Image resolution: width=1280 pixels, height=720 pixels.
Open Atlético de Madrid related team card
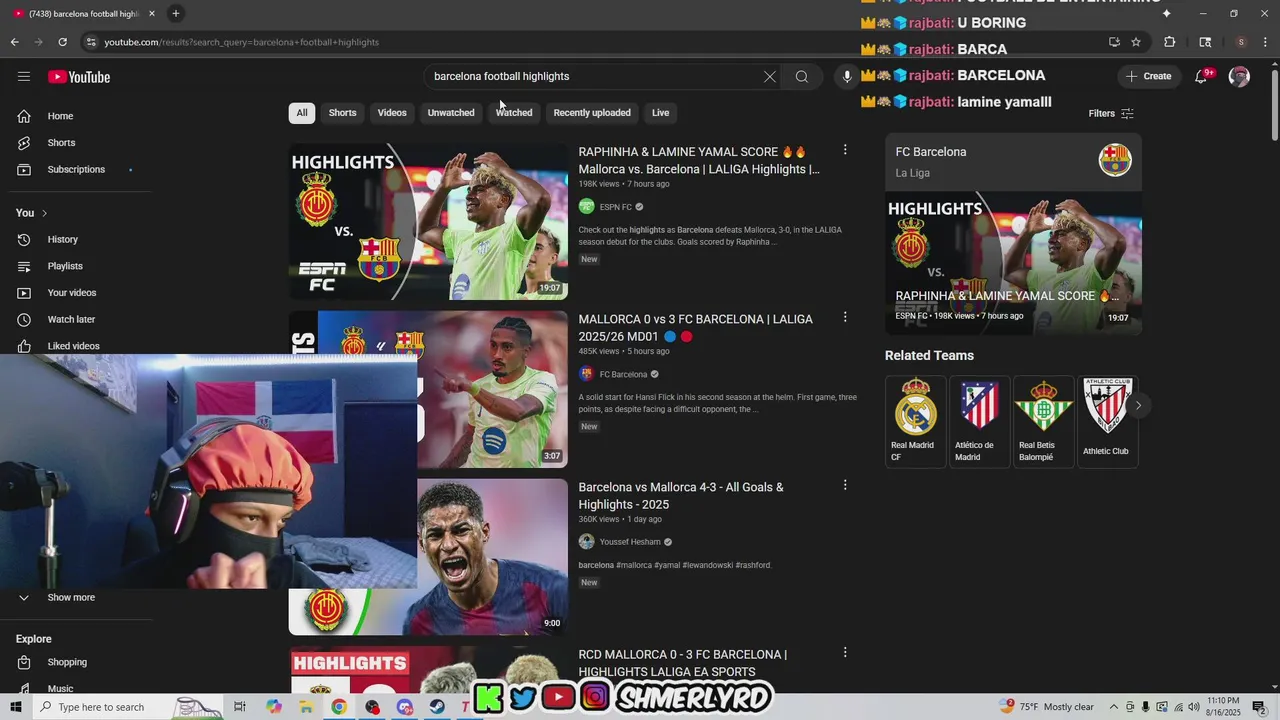pyautogui.click(x=979, y=421)
